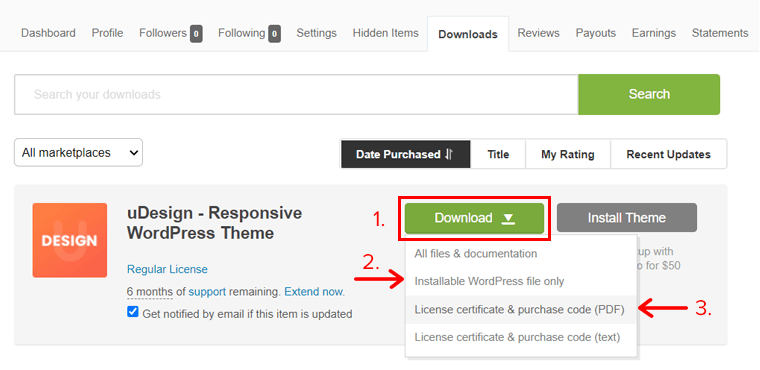Click the green Download dropdown button
Image resolution: width=760 pixels, height=370 pixels.
pos(475,218)
